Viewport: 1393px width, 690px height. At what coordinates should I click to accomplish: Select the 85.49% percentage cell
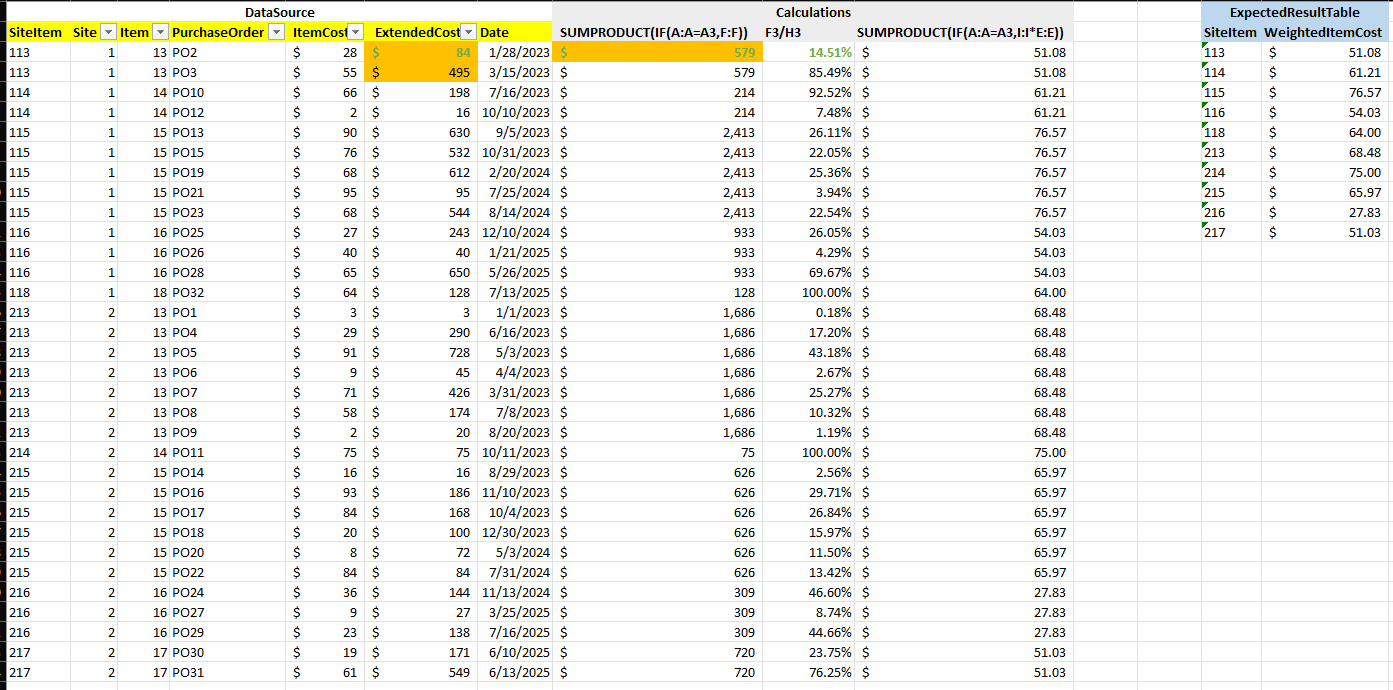808,72
